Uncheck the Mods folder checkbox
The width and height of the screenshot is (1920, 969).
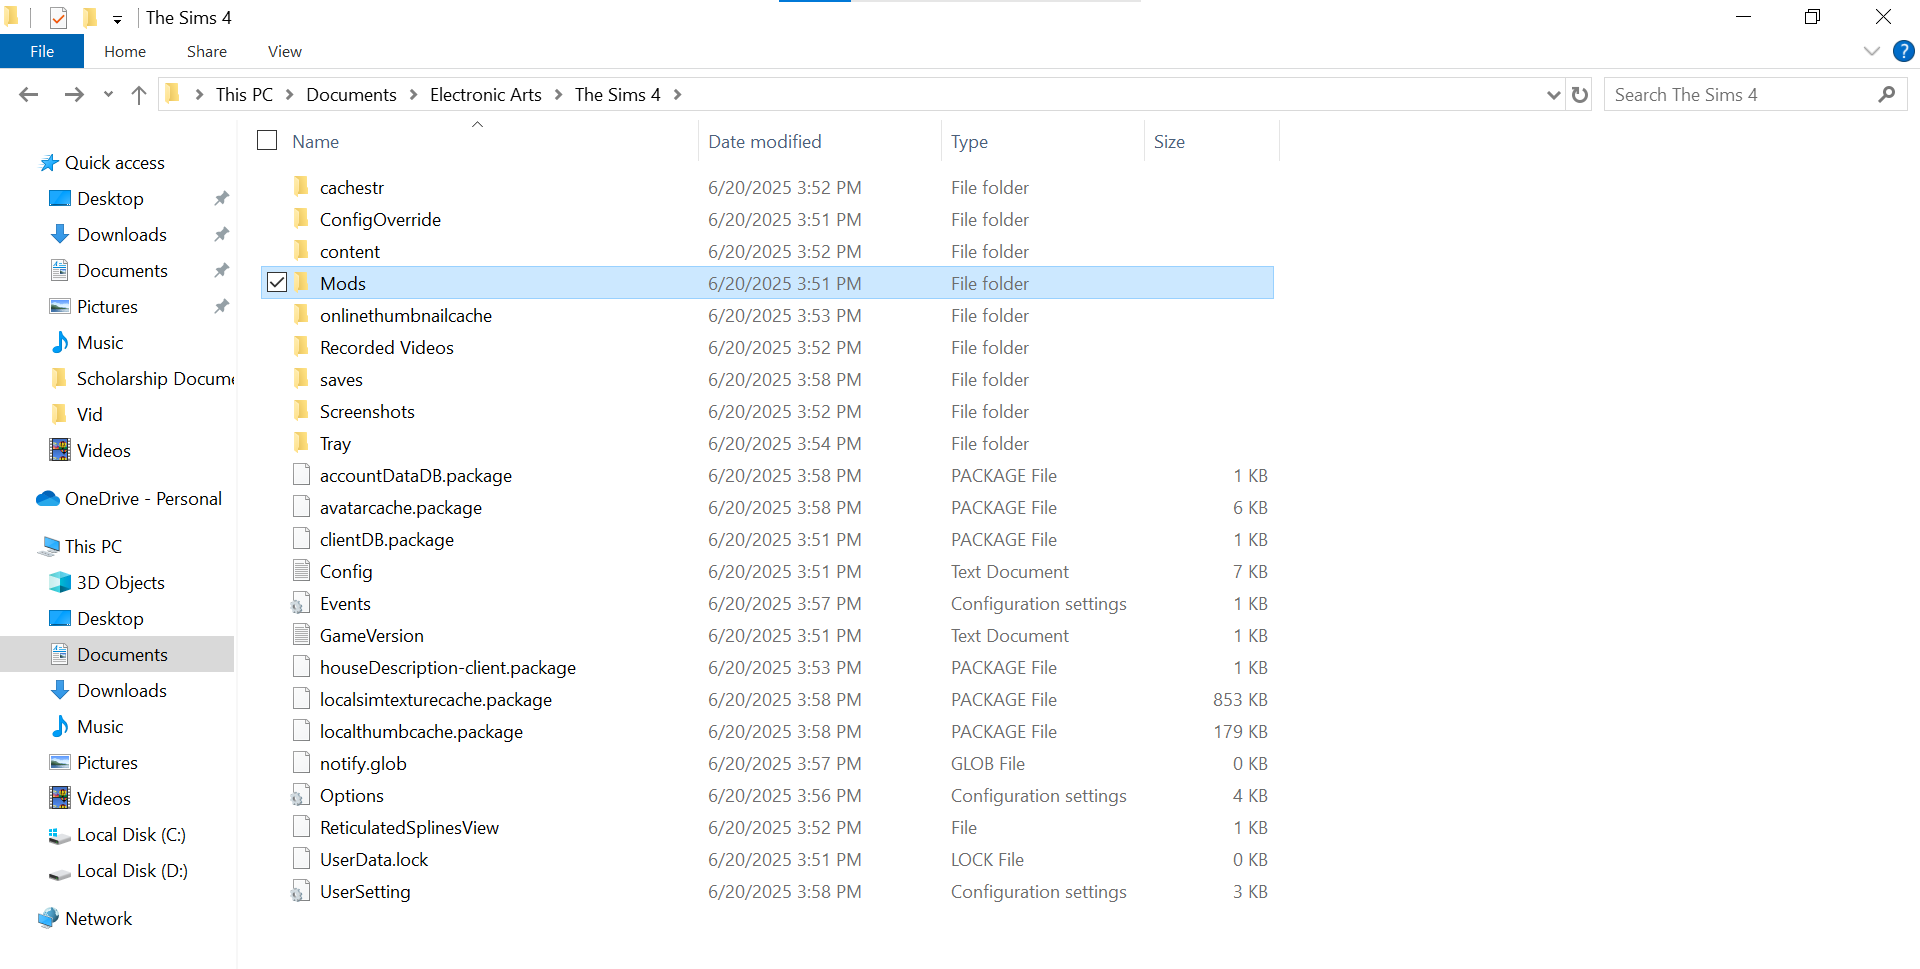[277, 282]
